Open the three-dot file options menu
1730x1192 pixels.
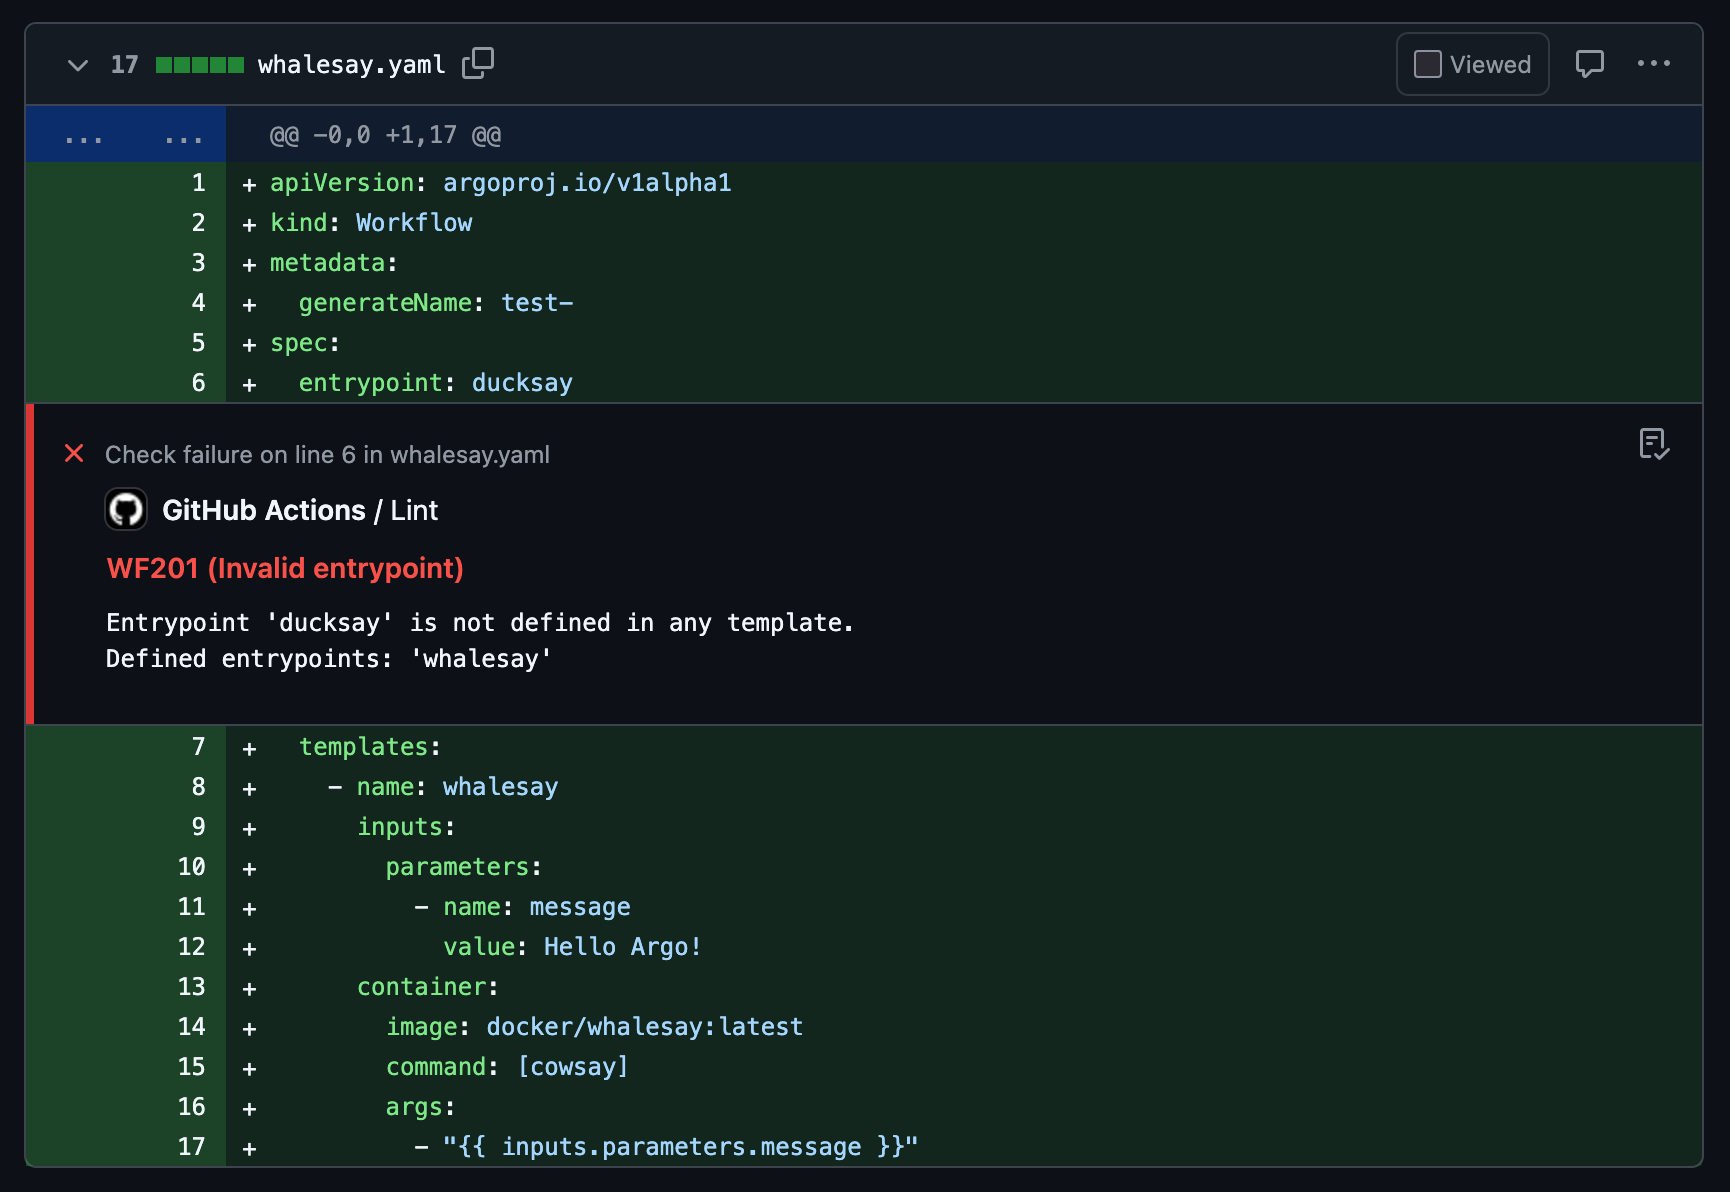pos(1653,63)
